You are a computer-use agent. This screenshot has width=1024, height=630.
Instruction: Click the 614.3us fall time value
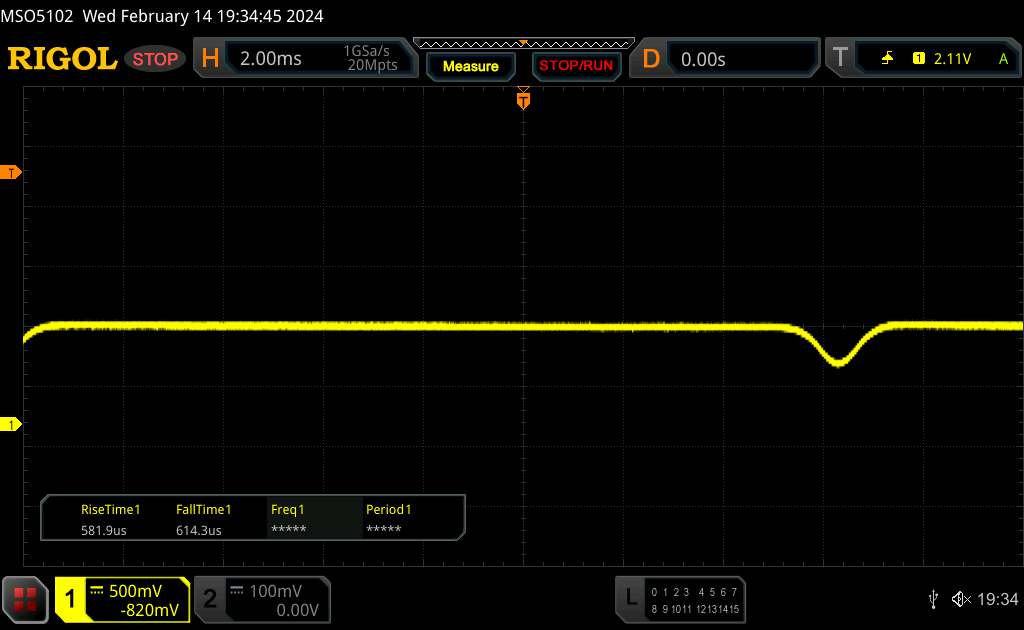(x=198, y=530)
